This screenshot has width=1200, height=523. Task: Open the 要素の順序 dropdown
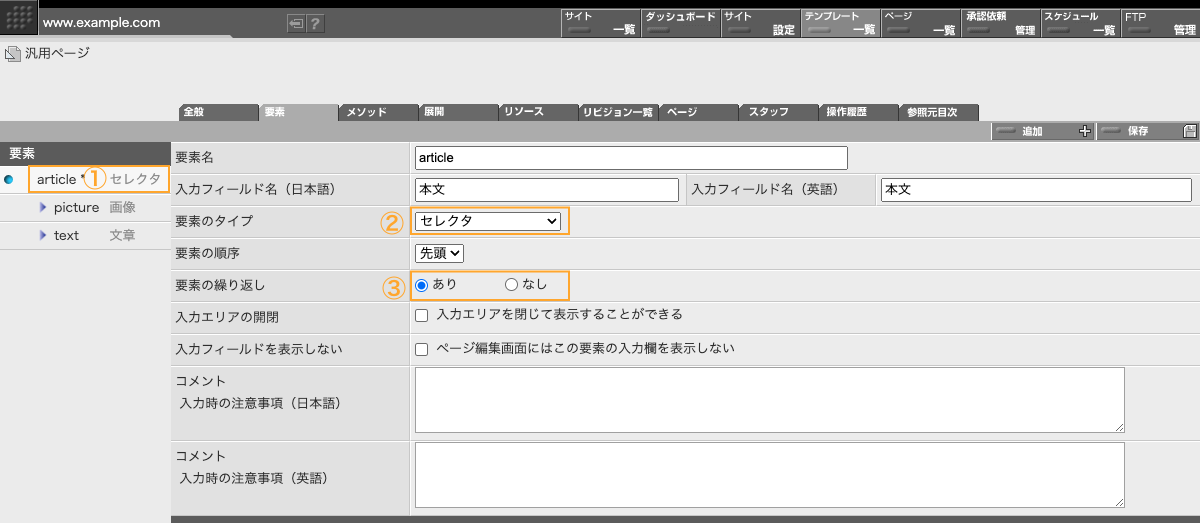coord(439,254)
